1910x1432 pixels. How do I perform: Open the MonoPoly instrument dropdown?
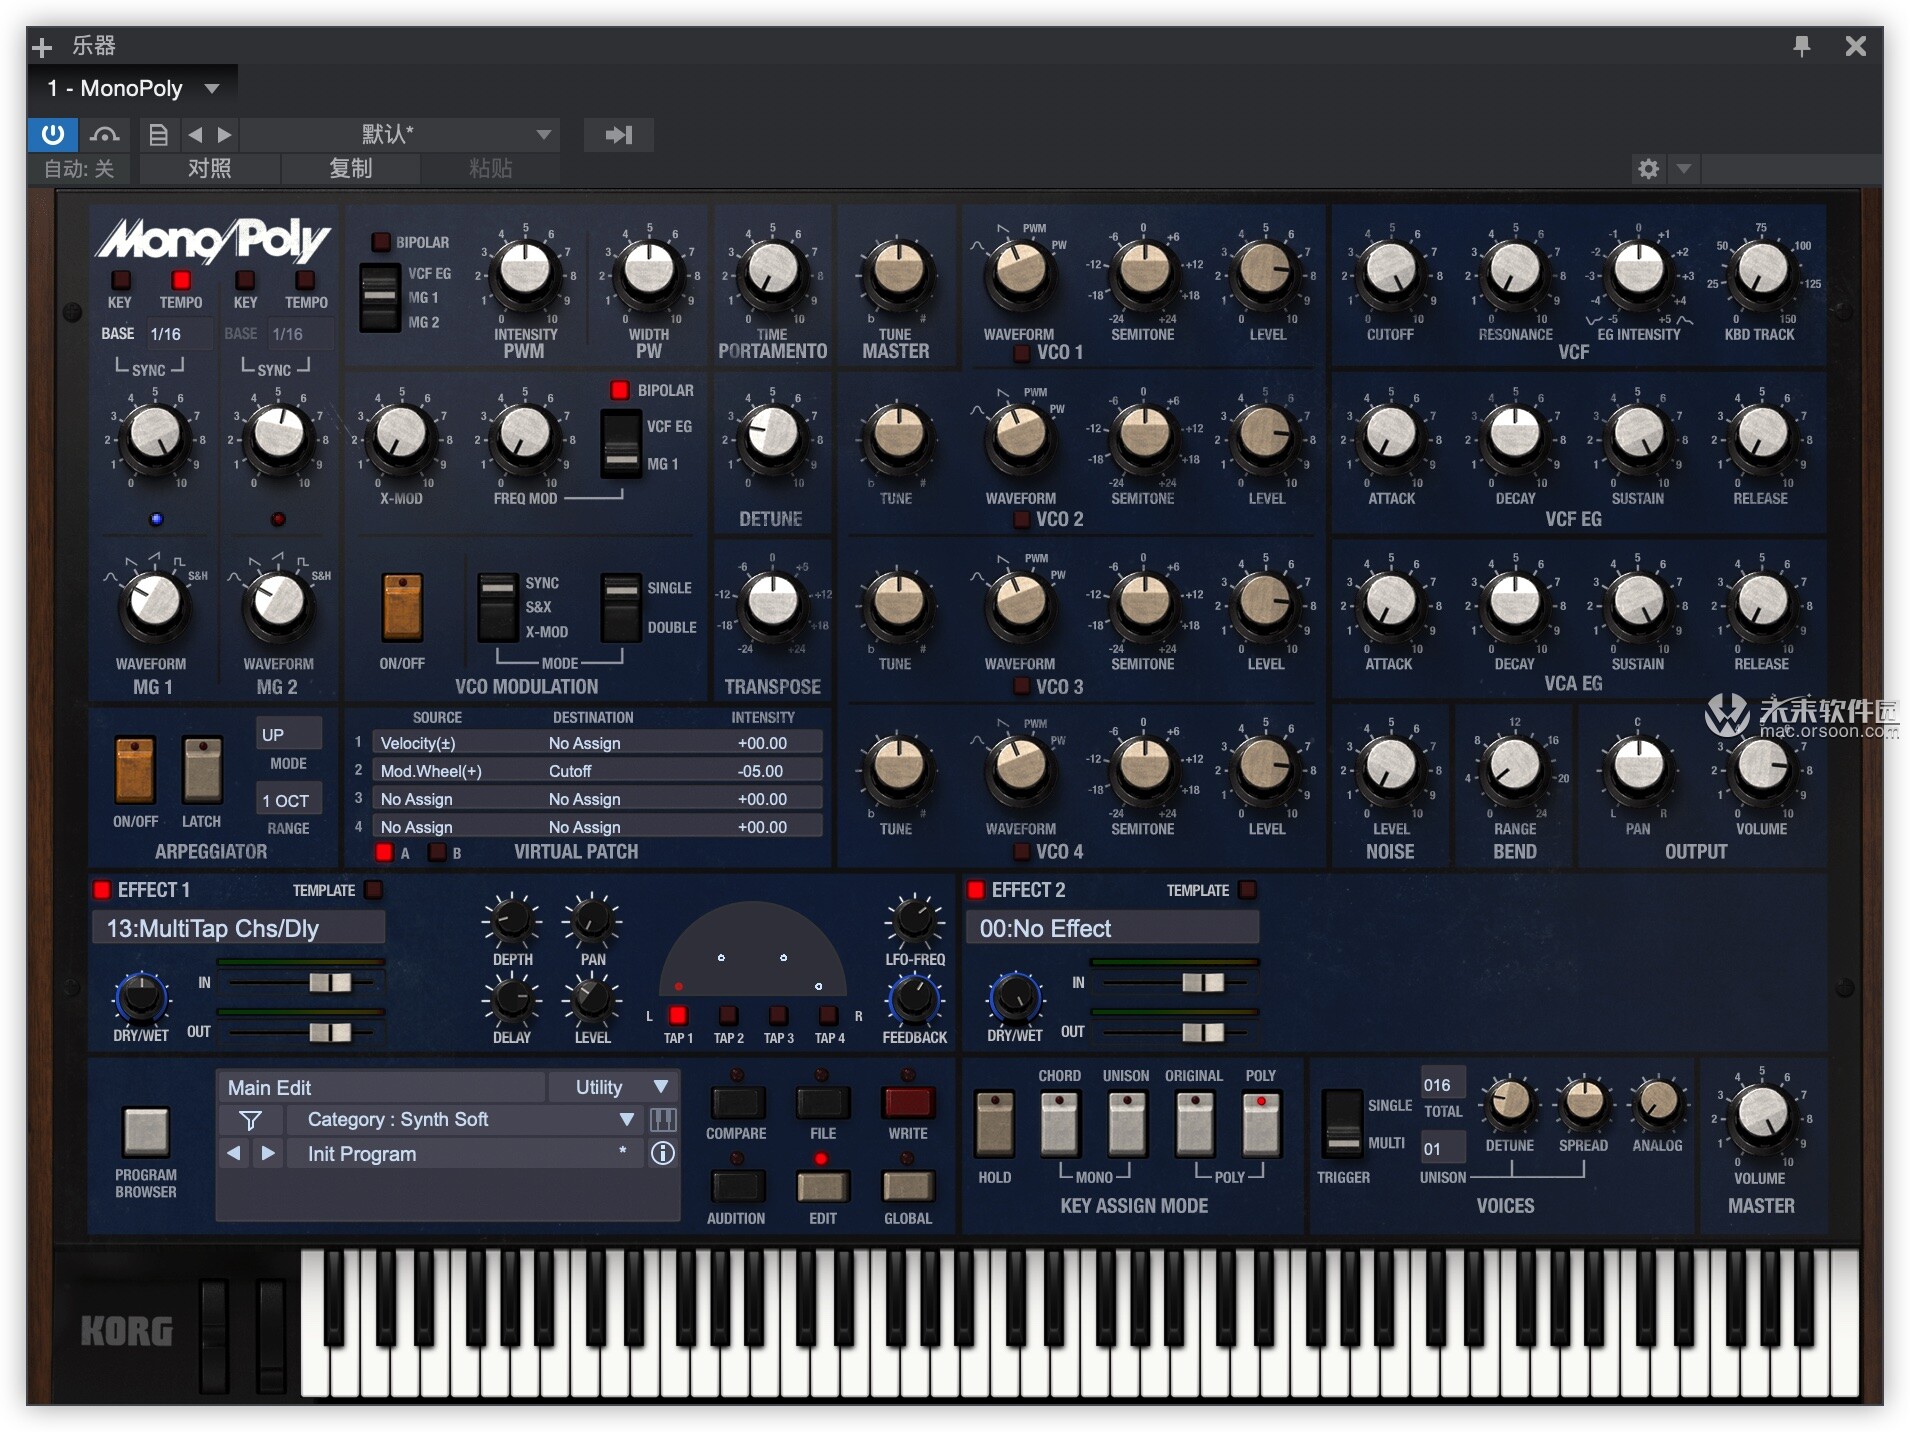[x=133, y=88]
